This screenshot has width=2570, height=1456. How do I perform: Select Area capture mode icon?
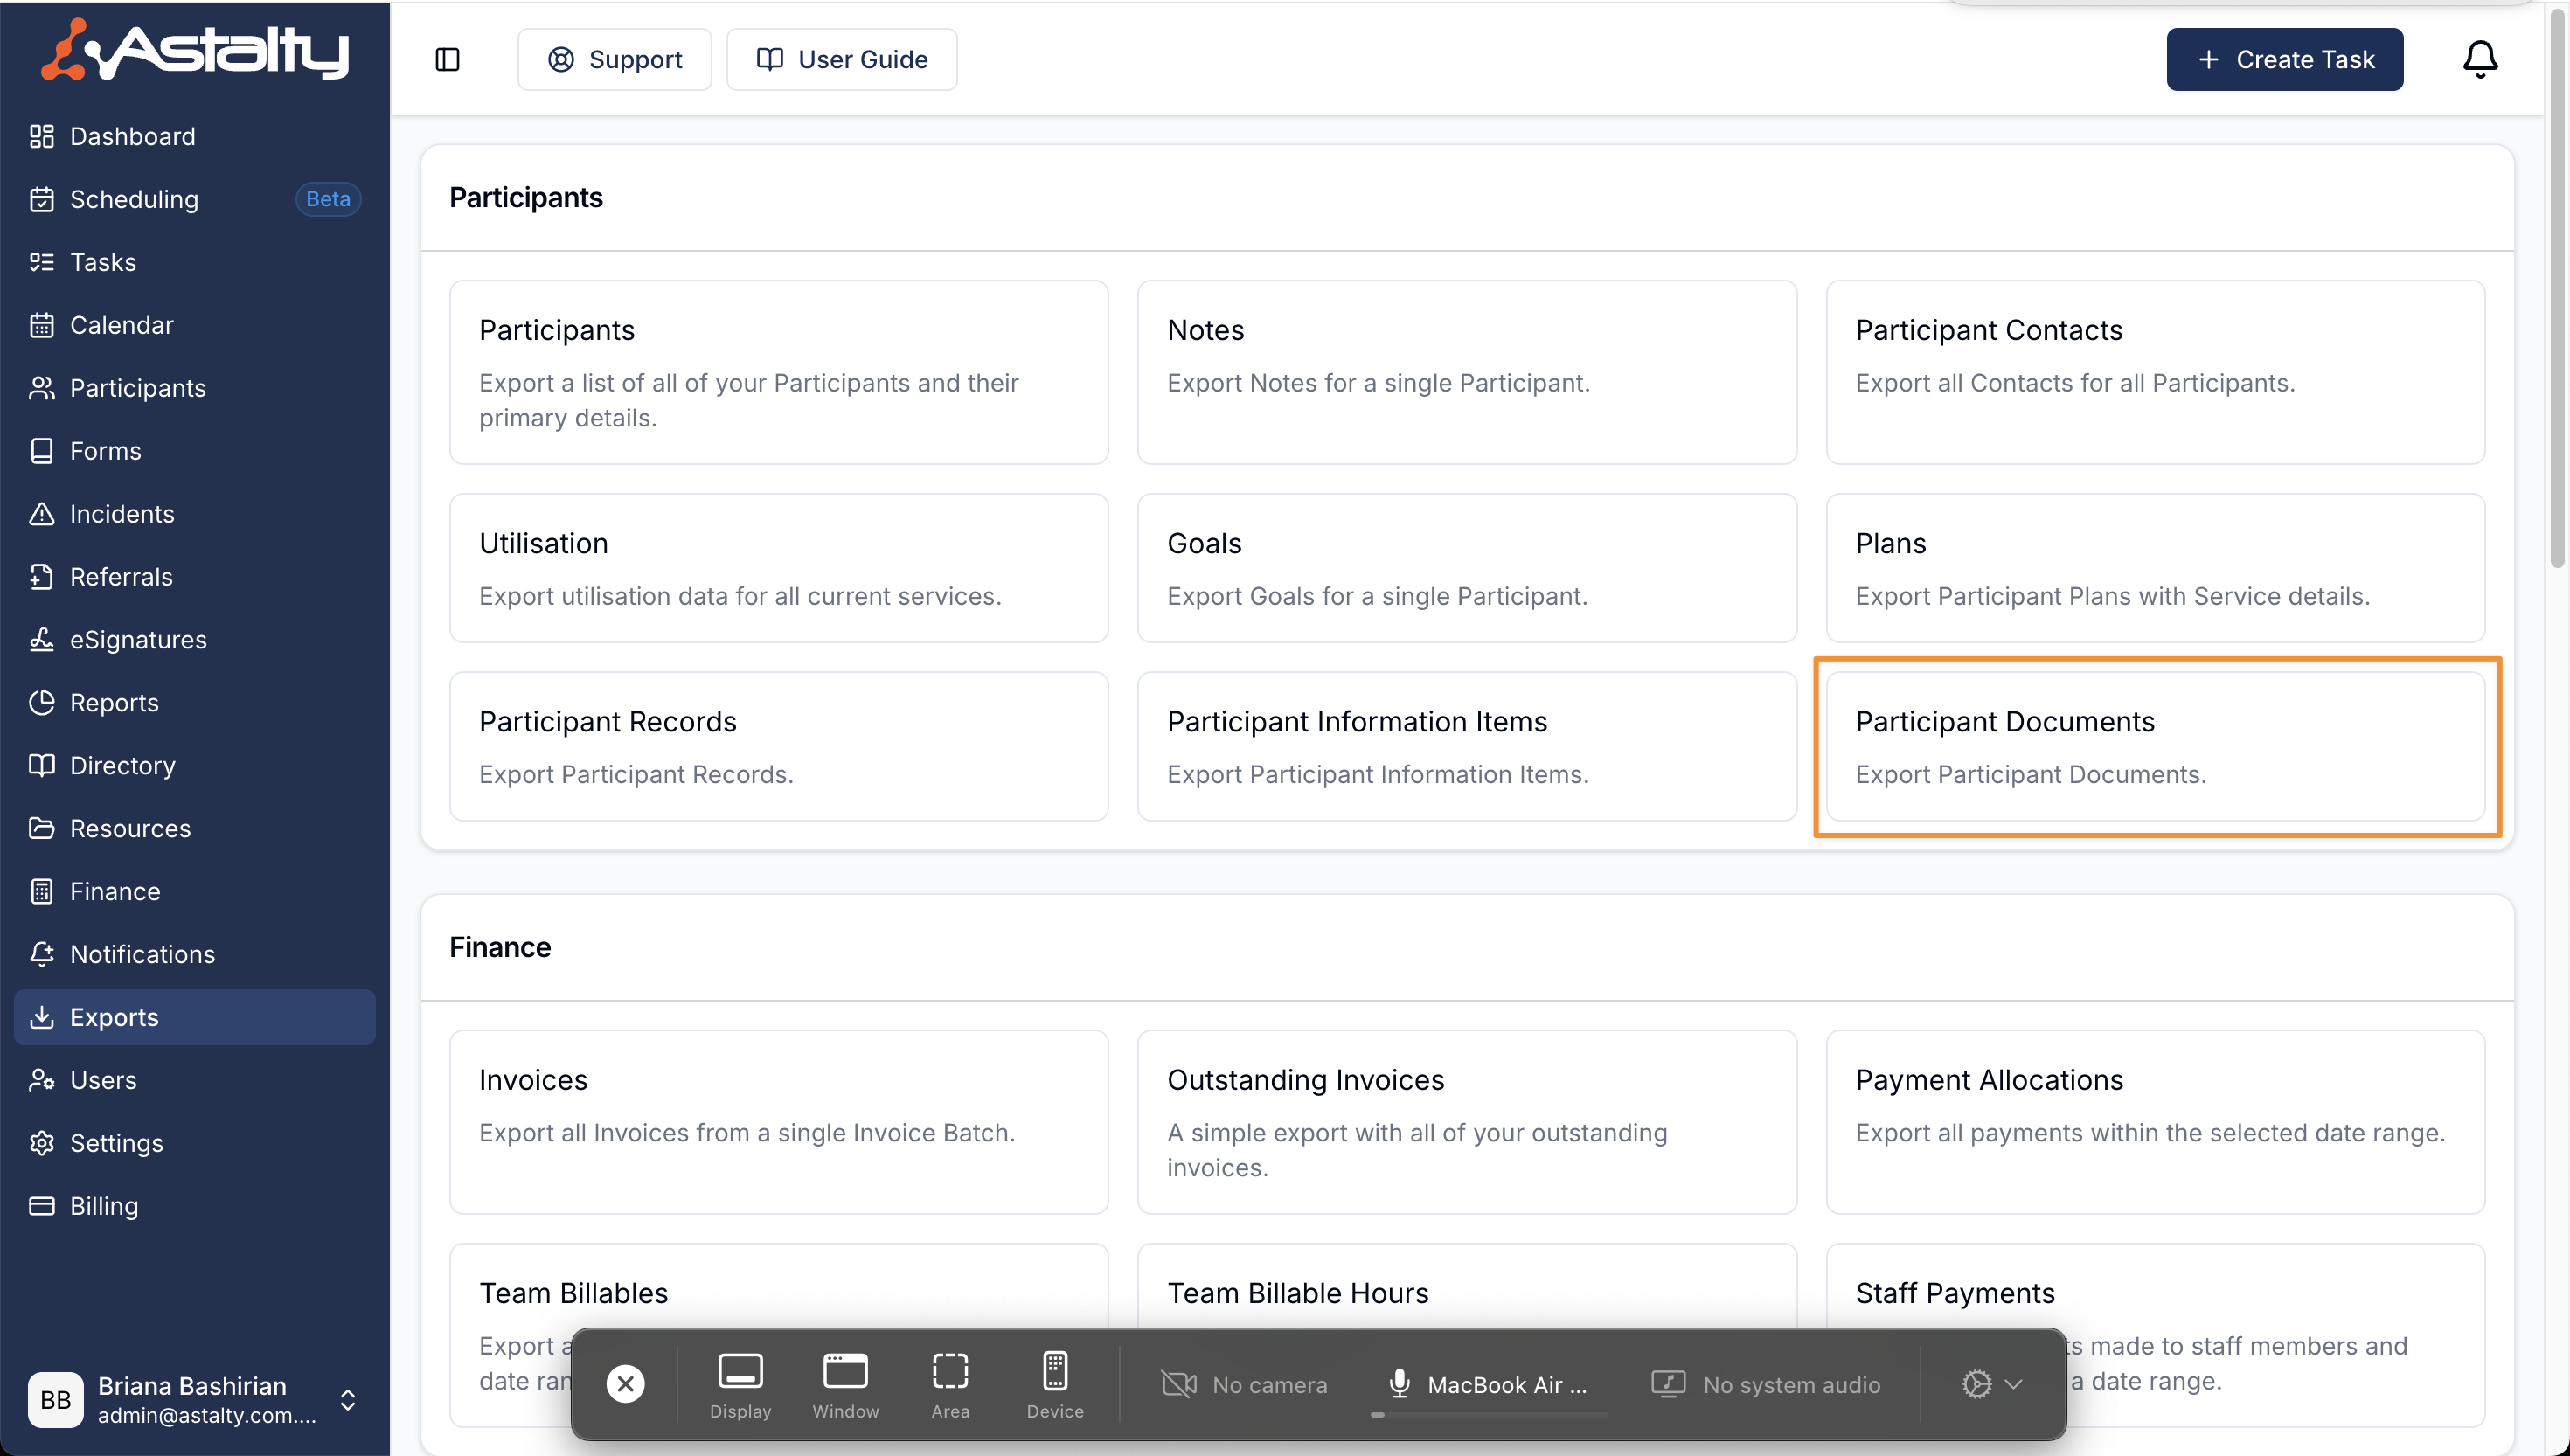949,1383
